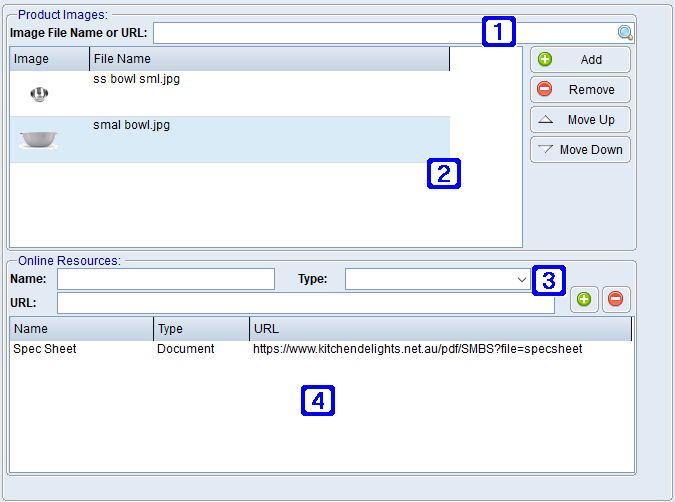Click into the online resource URL field

click(x=305, y=303)
